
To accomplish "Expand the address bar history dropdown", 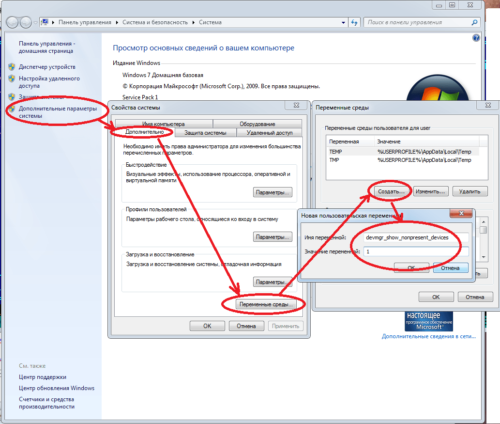I will click(343, 23).
